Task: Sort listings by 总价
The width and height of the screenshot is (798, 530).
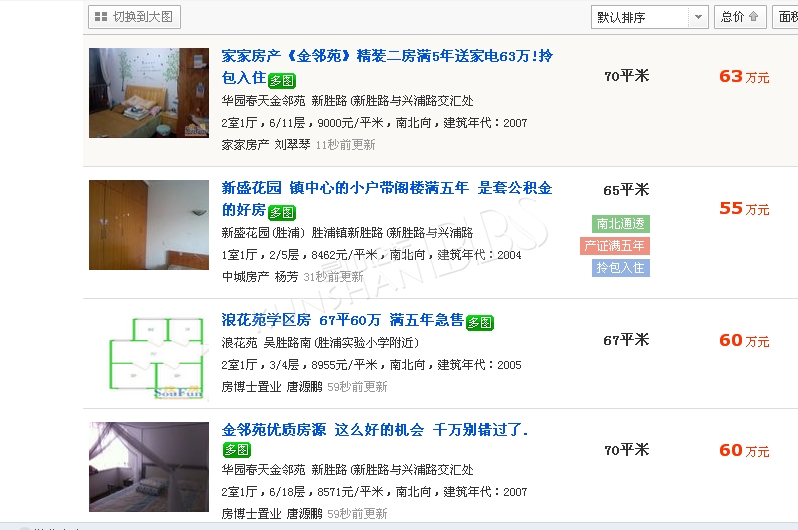Action: click(x=740, y=17)
